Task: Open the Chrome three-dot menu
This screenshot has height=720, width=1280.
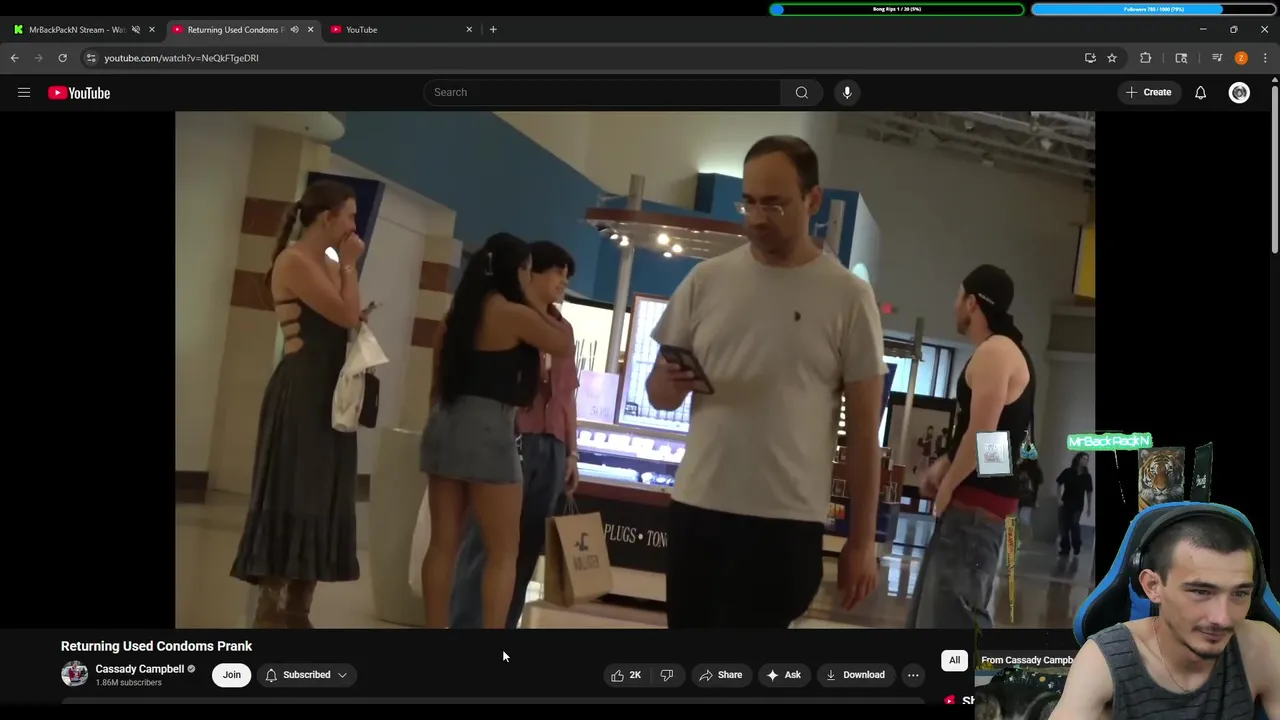Action: [1265, 58]
